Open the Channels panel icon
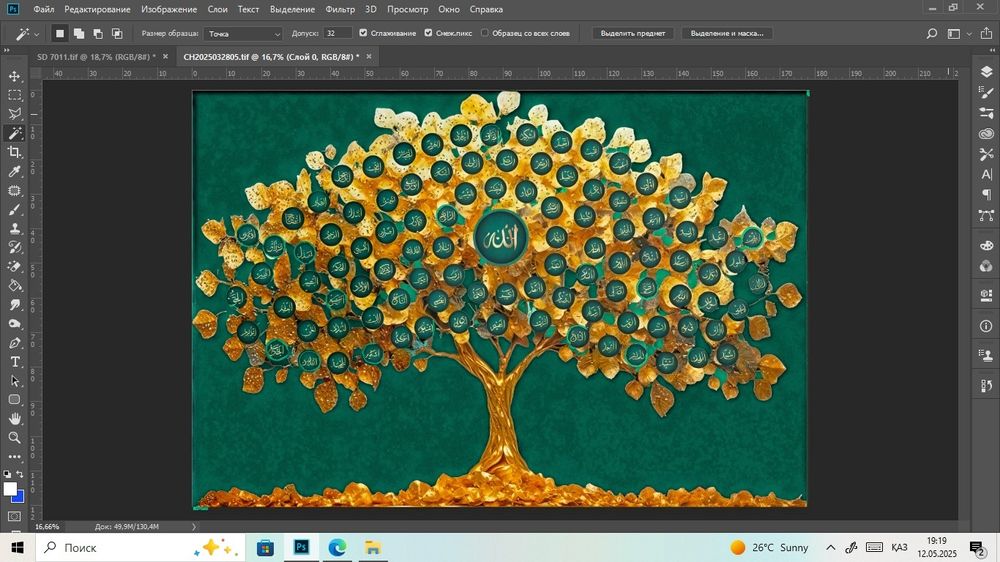 tap(986, 266)
